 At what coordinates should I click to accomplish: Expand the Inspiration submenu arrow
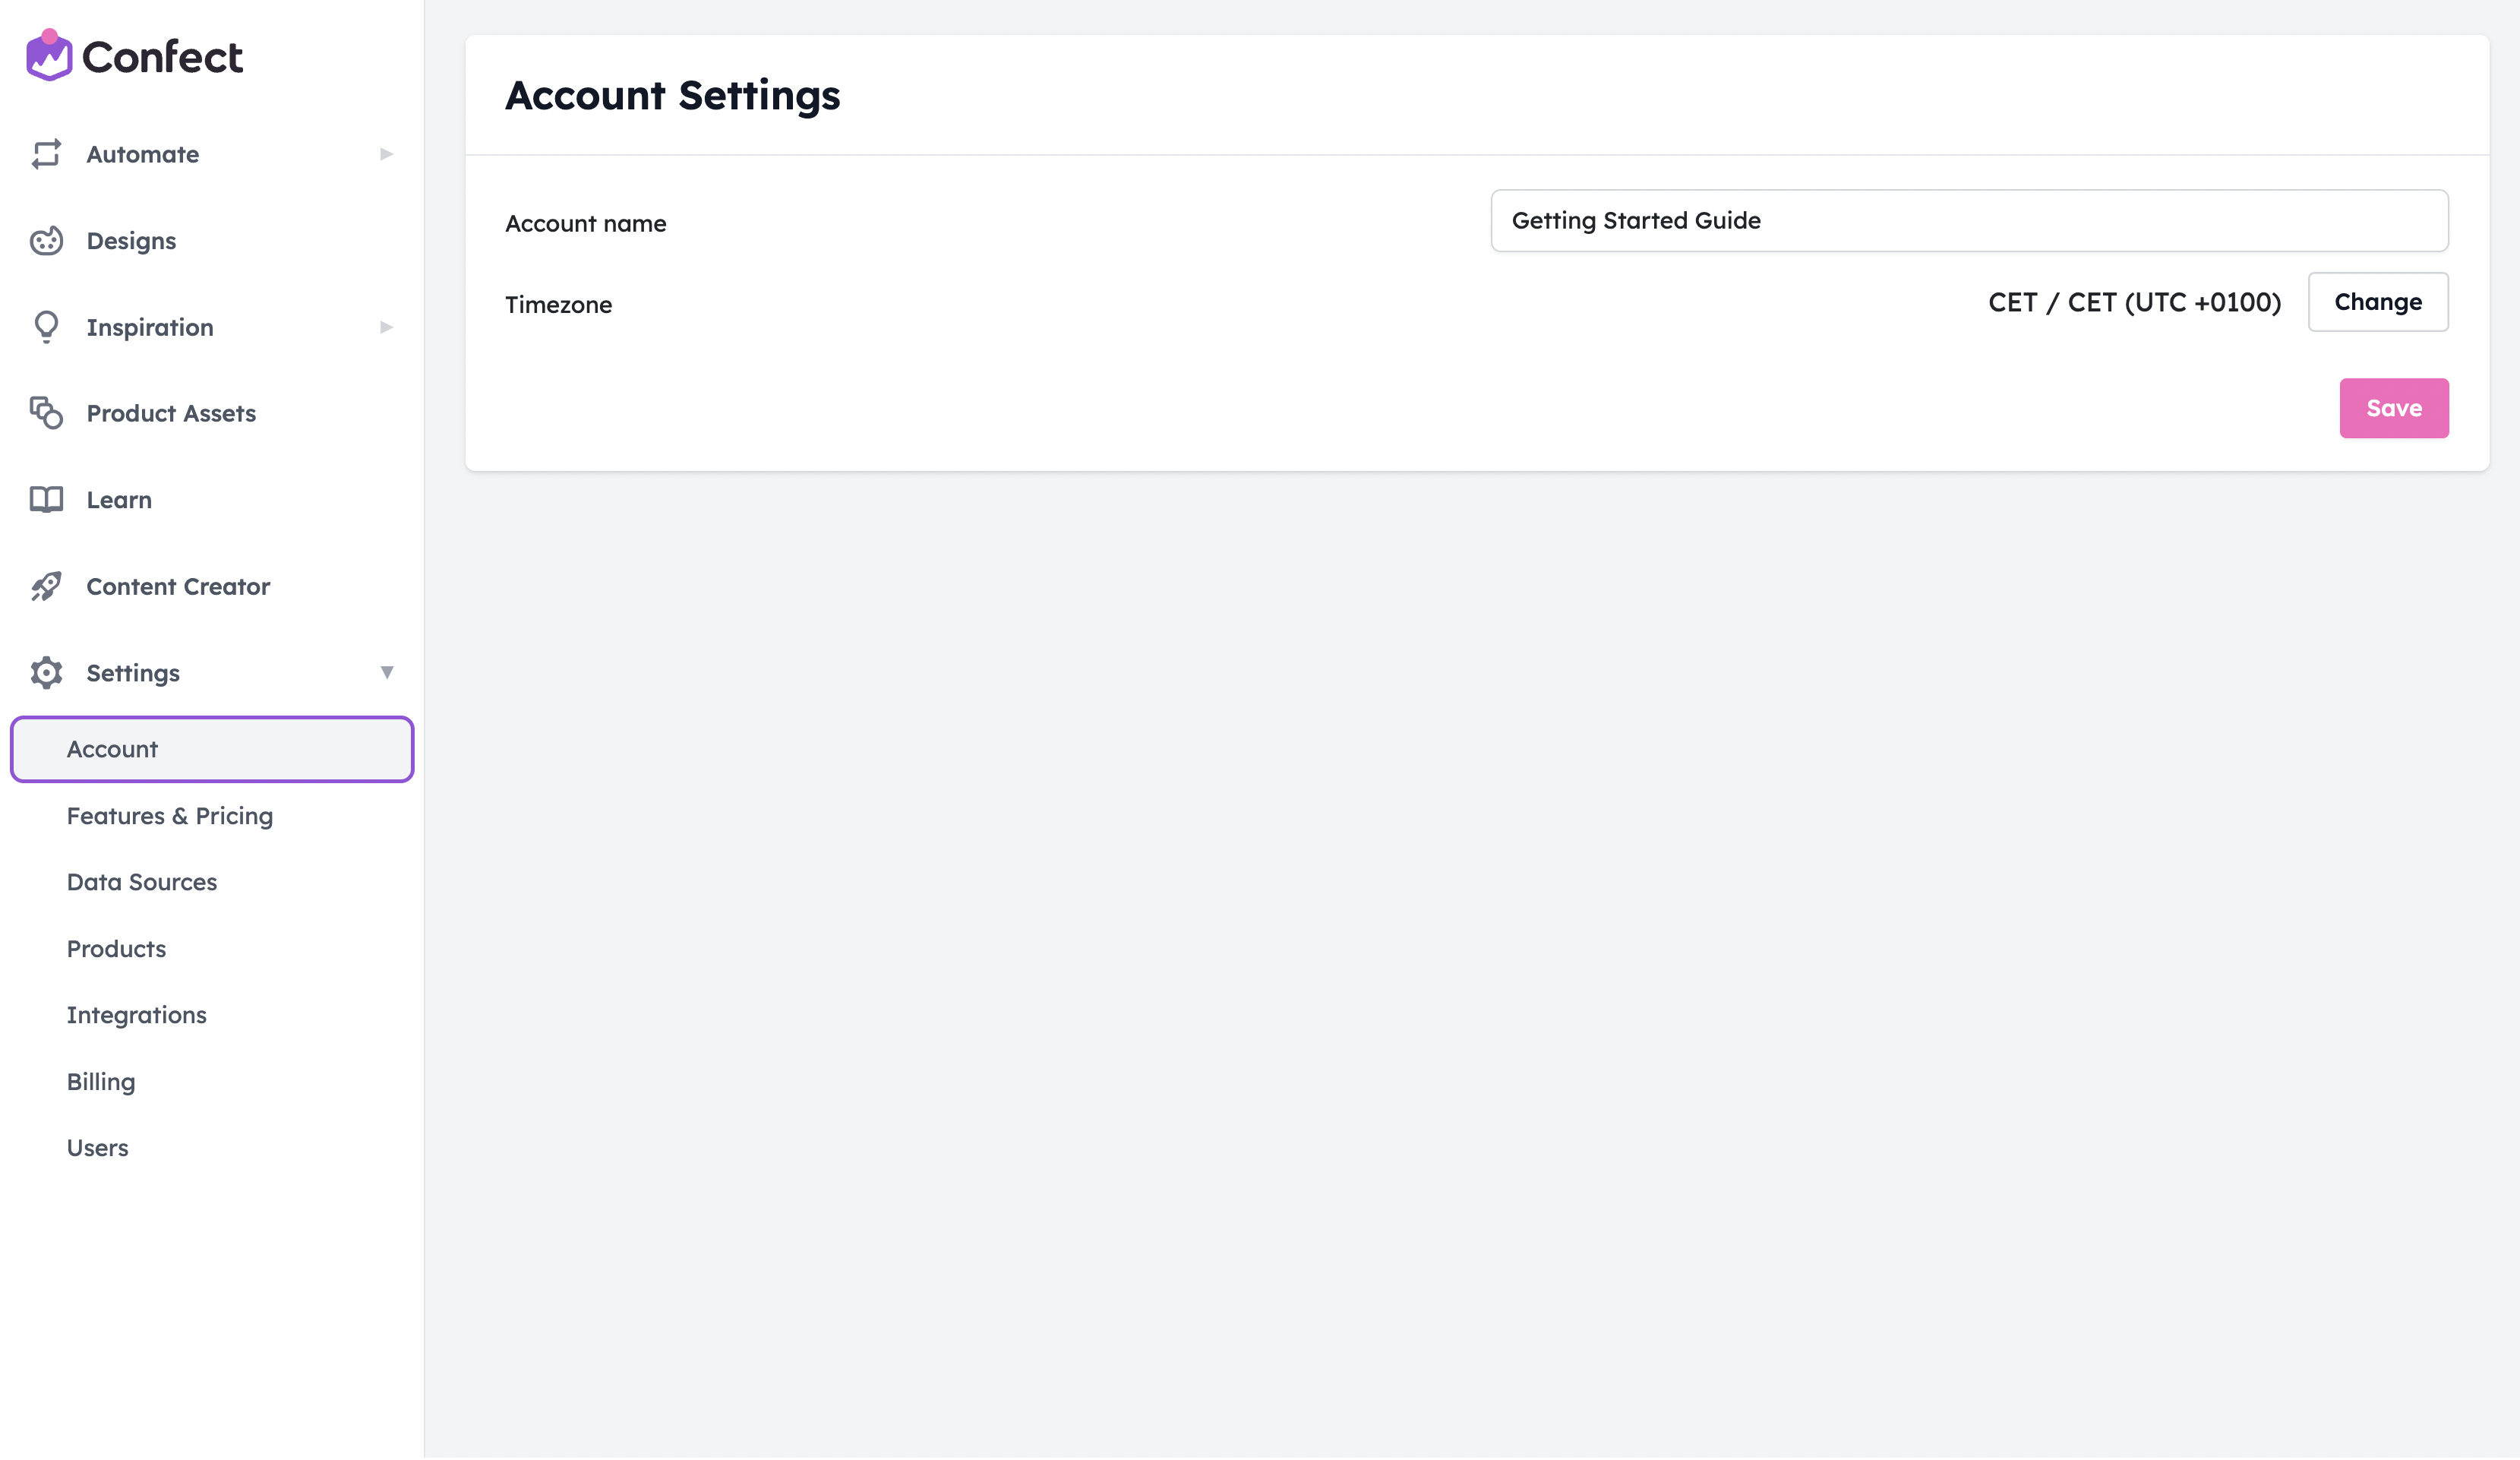click(x=386, y=327)
